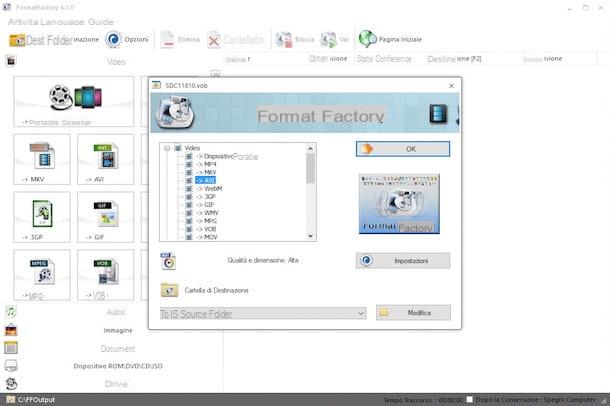Screen dimensions: 610x406
Task: Select Dispositivo Portatile in tree
Action: pos(227,156)
